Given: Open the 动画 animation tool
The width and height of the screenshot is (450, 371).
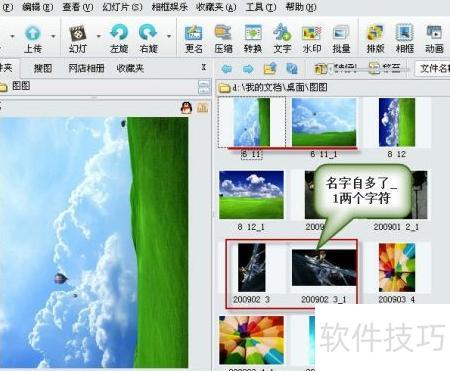Looking at the screenshot, I should (x=434, y=39).
